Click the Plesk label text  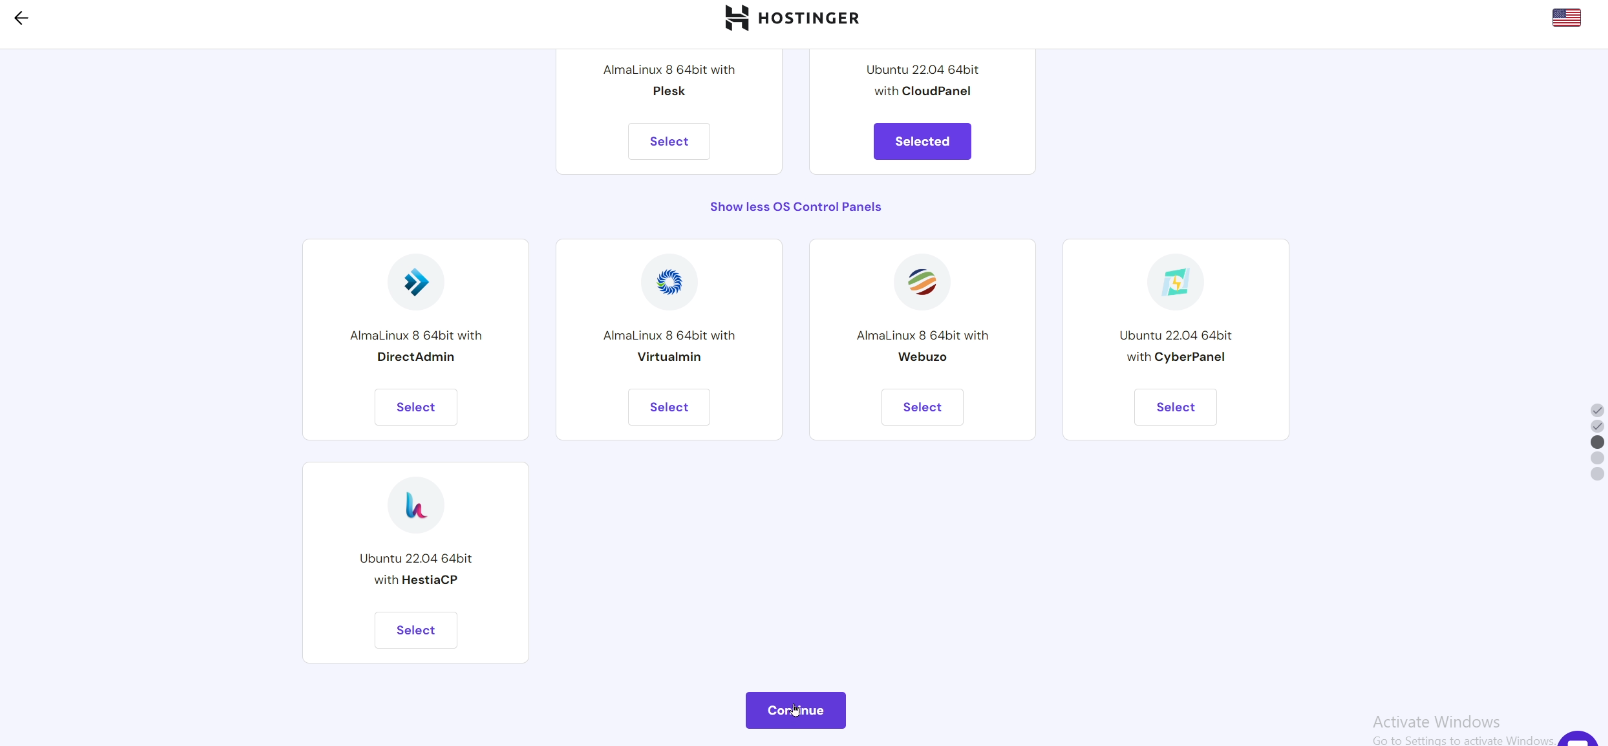click(x=669, y=91)
